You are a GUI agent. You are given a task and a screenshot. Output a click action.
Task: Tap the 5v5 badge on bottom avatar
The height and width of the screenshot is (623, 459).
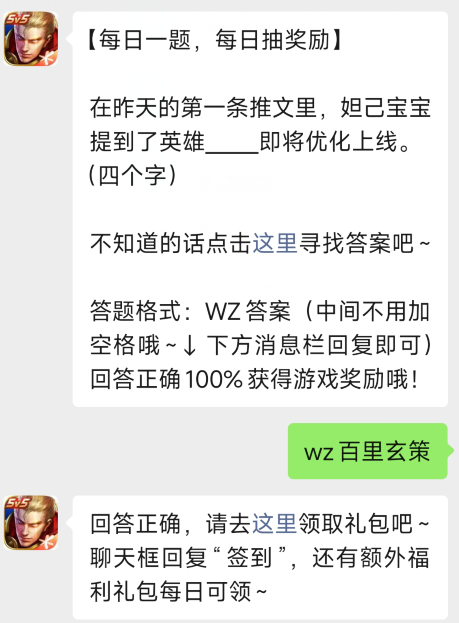click(x=17, y=502)
